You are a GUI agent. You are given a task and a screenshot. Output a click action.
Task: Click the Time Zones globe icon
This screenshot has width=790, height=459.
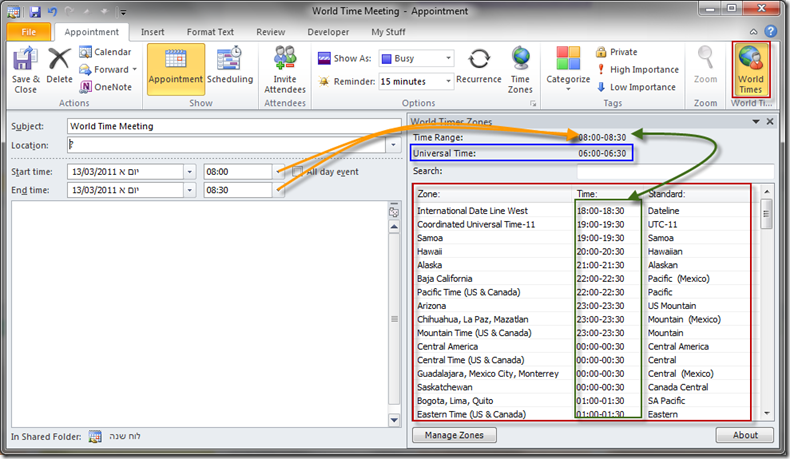click(x=520, y=59)
